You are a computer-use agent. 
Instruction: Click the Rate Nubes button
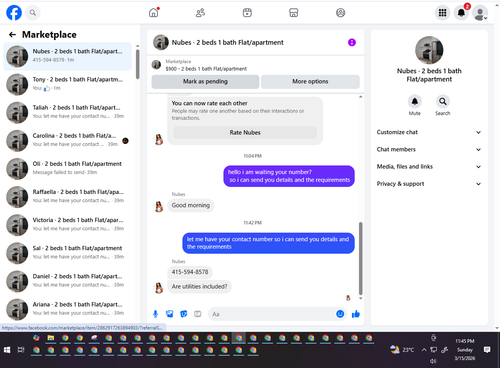(245, 132)
